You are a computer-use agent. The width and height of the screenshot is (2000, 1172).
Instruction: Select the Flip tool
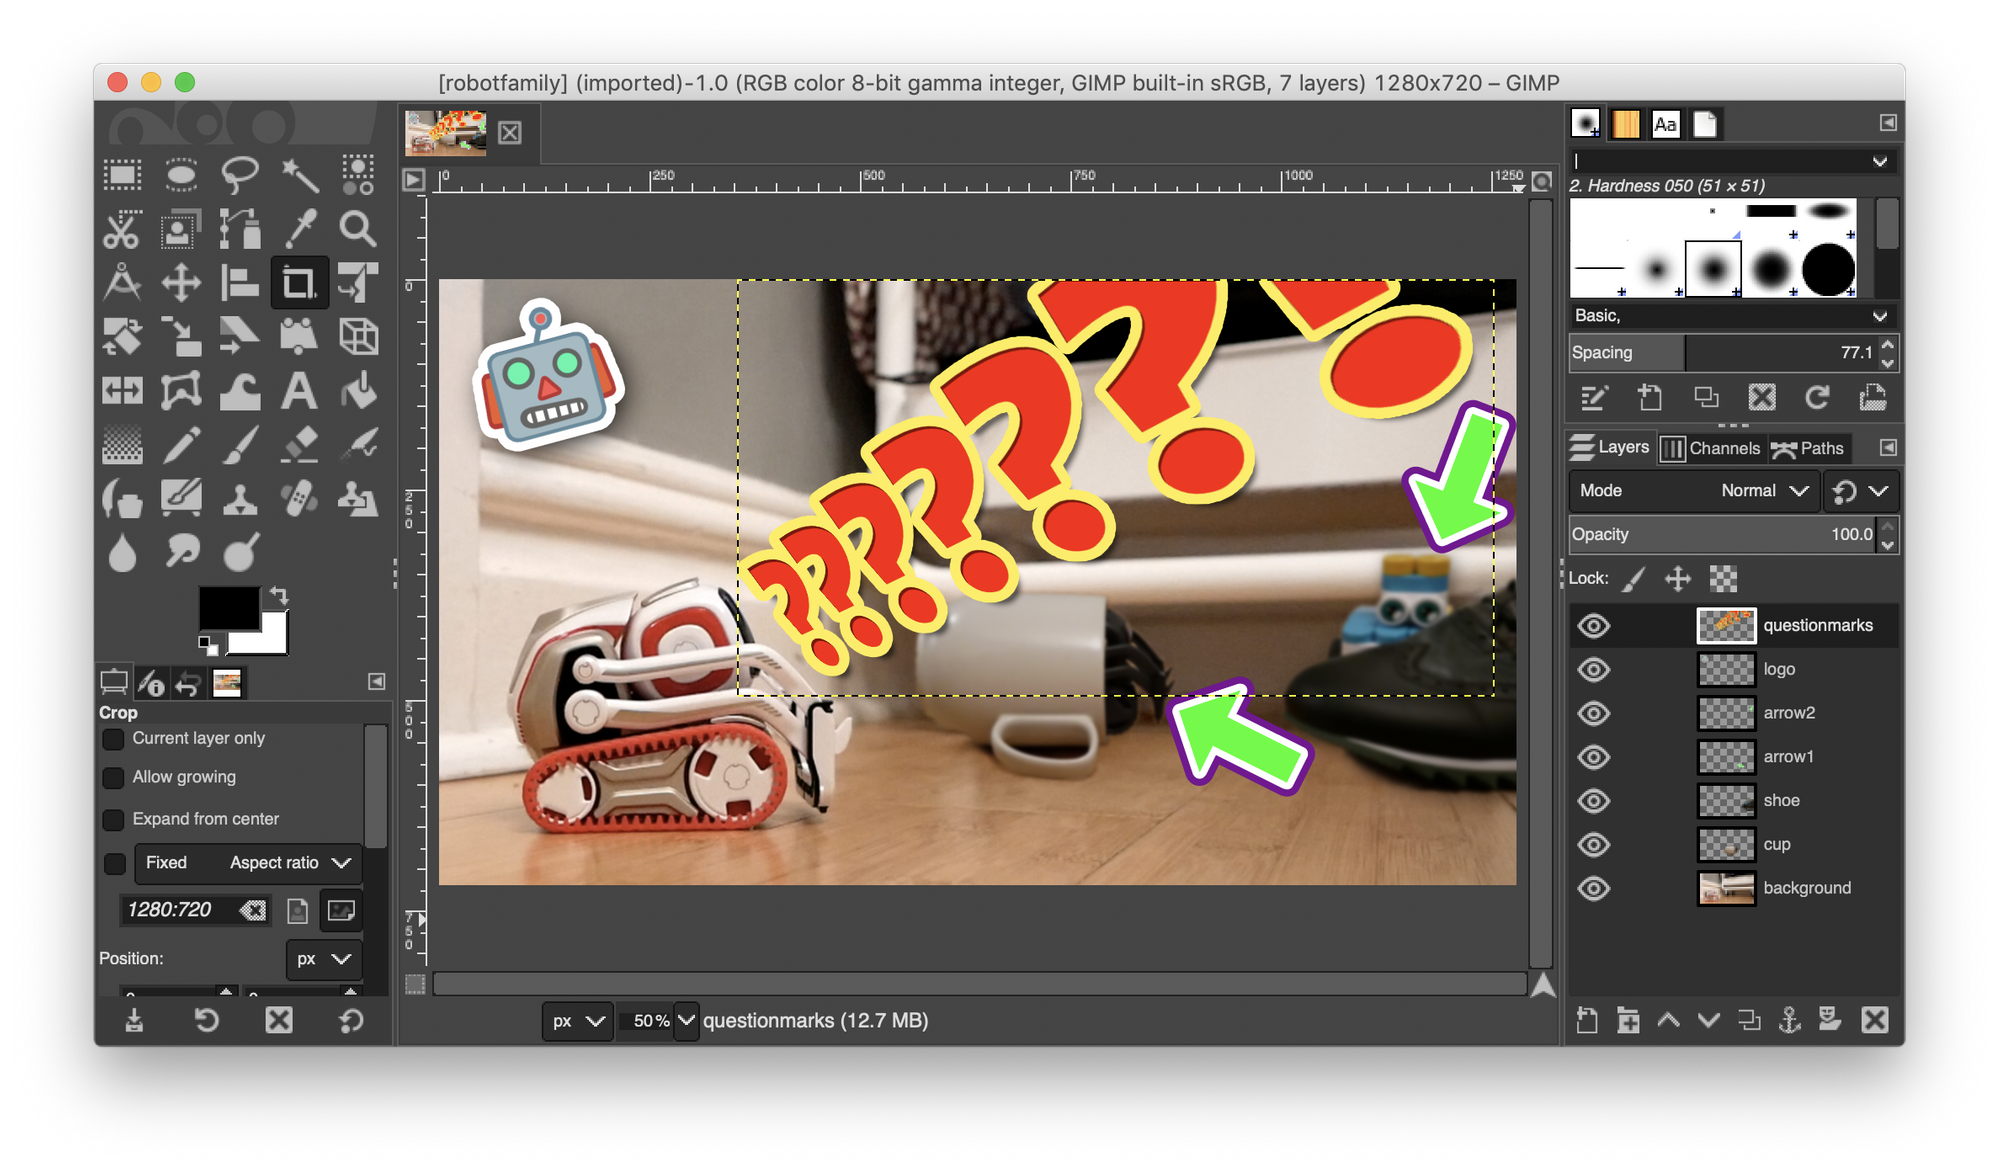(x=122, y=391)
